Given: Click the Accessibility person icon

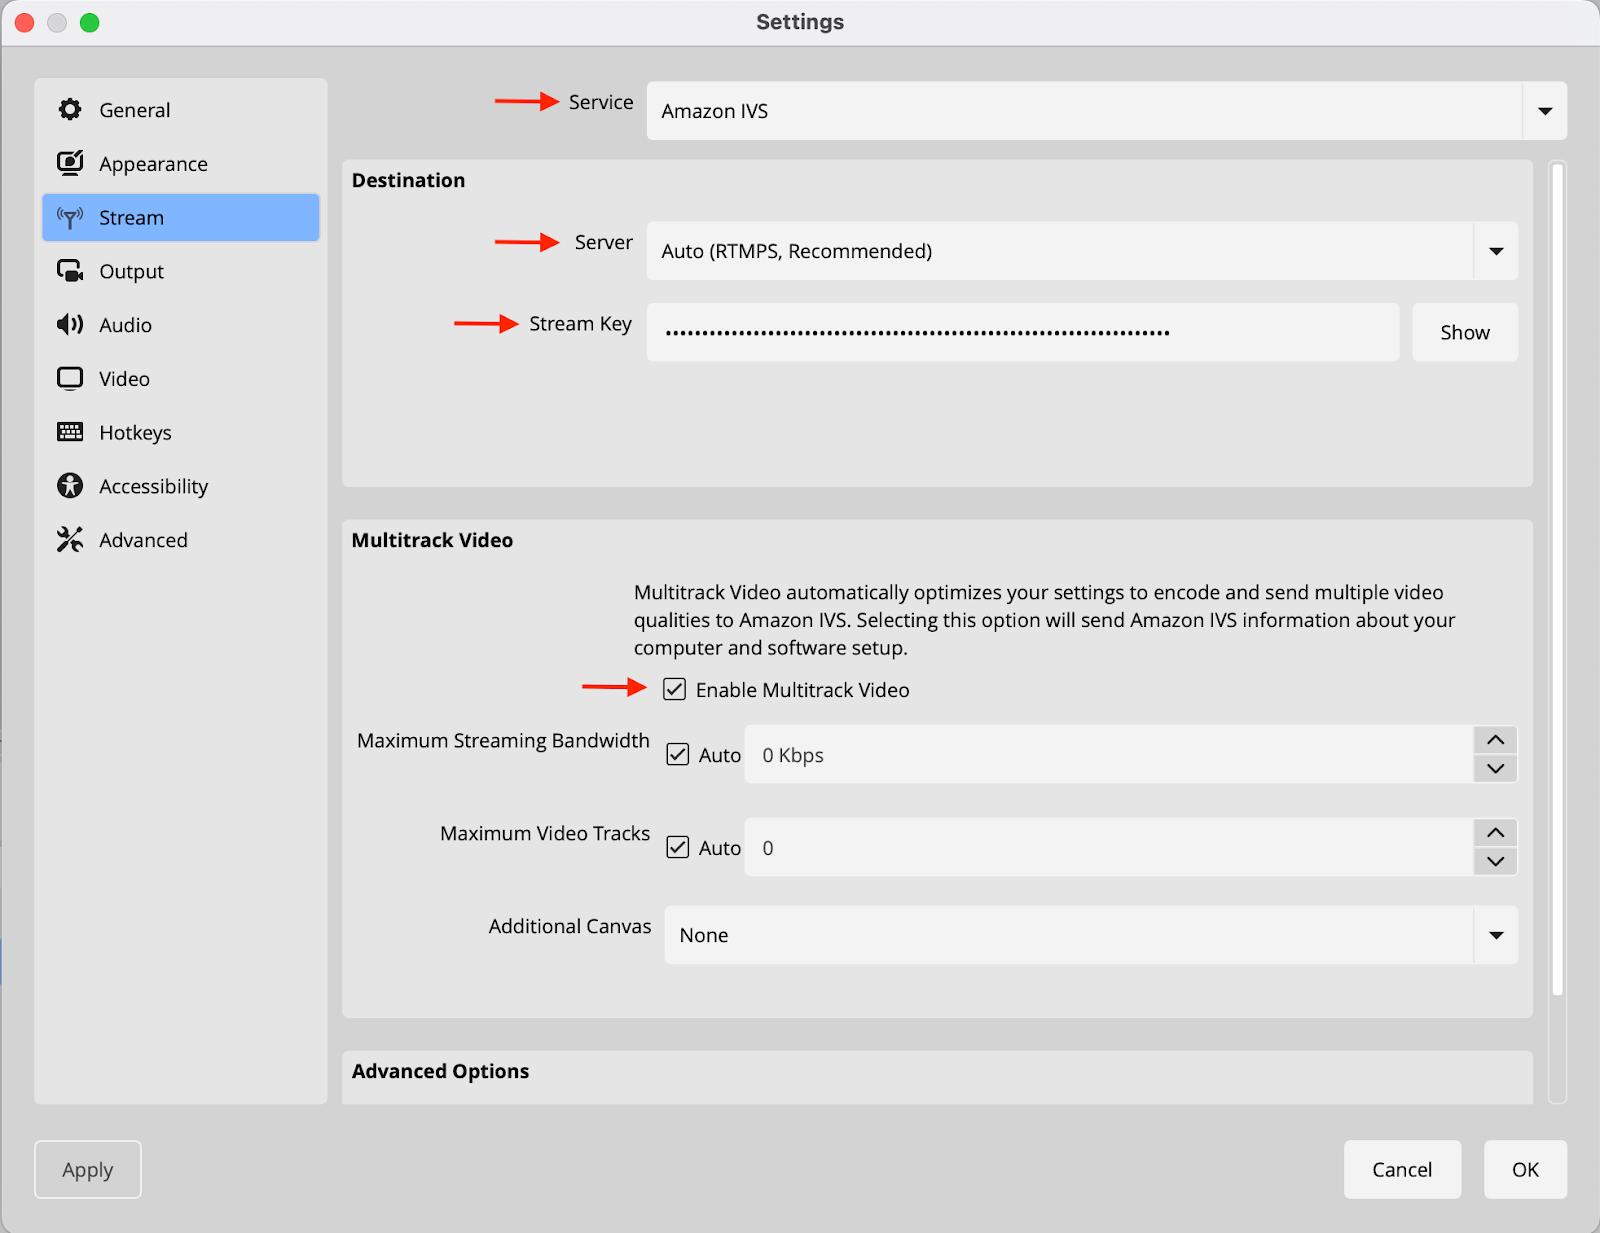Looking at the screenshot, I should [70, 486].
